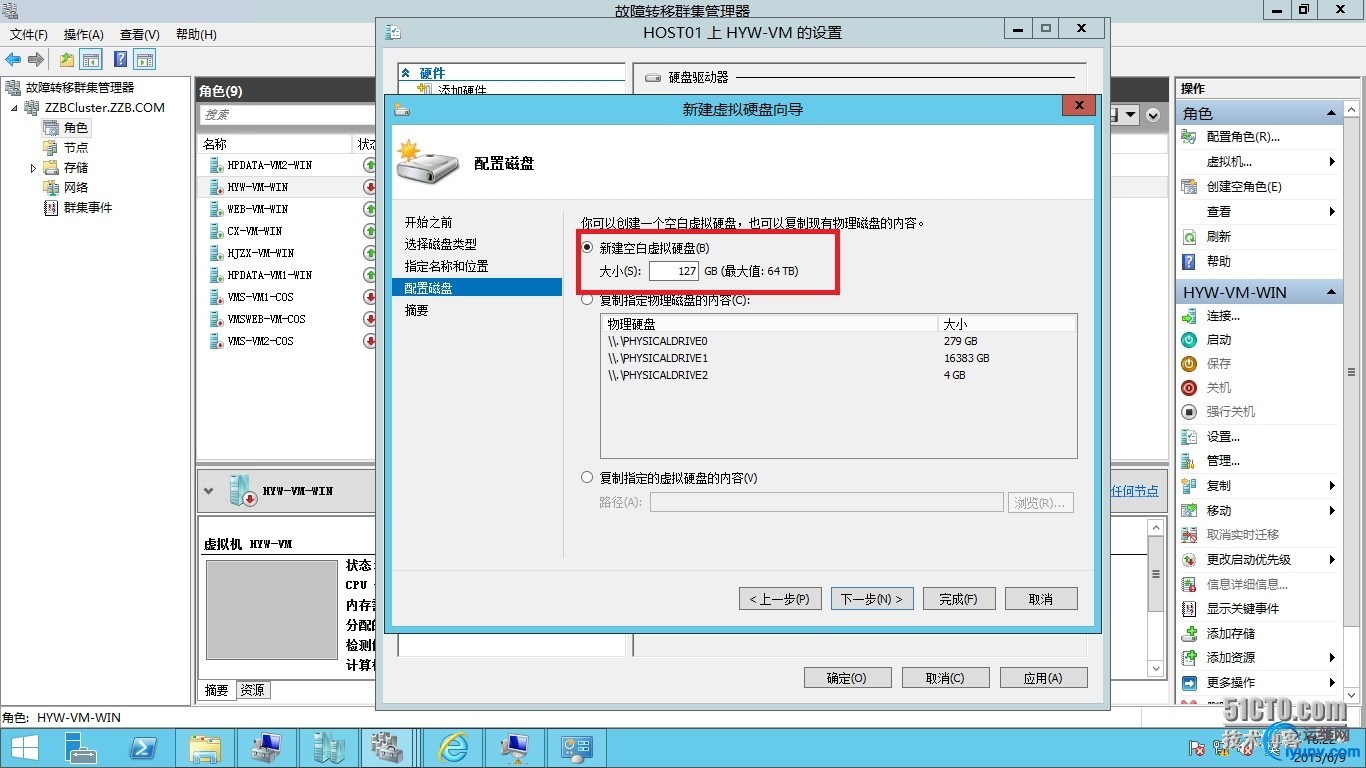Click the 连接... connect icon
Screen dimensions: 1366x768
click(1189, 316)
